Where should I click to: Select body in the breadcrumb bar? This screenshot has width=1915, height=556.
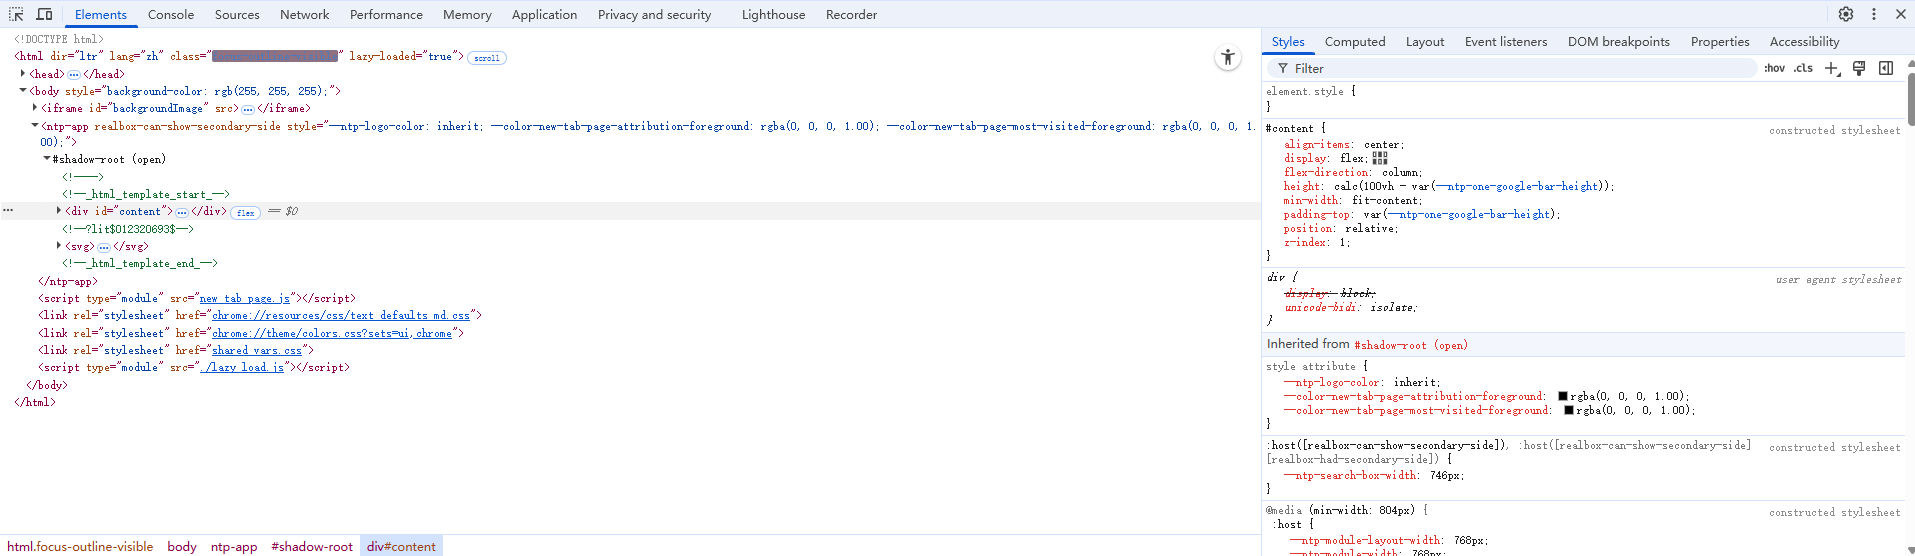[x=182, y=546]
